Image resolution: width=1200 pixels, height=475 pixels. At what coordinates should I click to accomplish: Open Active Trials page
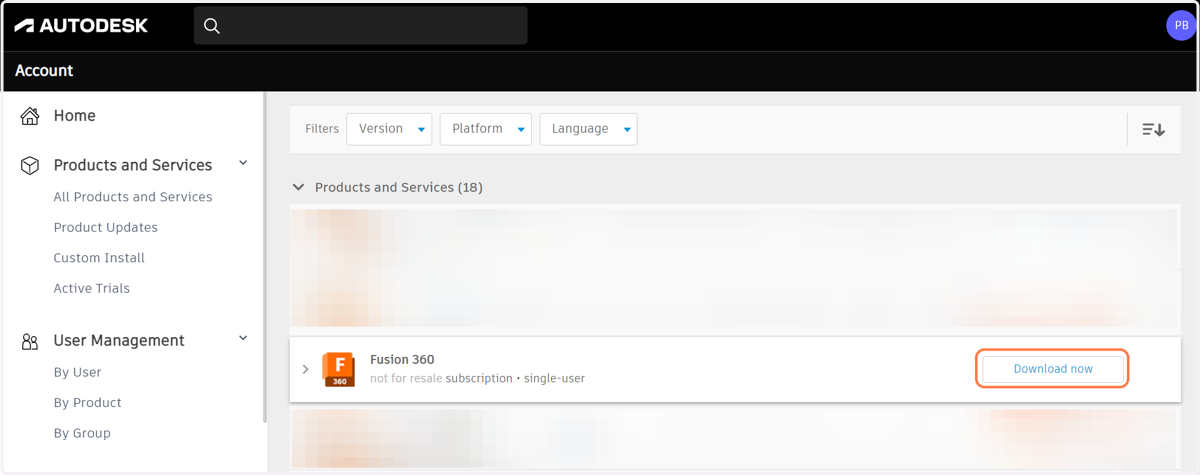coord(92,288)
